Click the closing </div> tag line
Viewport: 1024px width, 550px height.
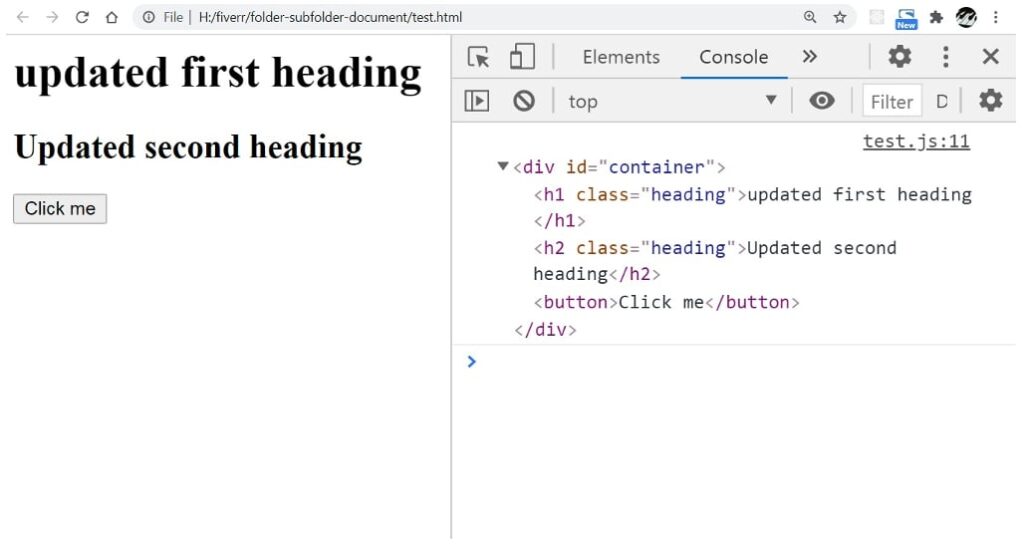545,330
